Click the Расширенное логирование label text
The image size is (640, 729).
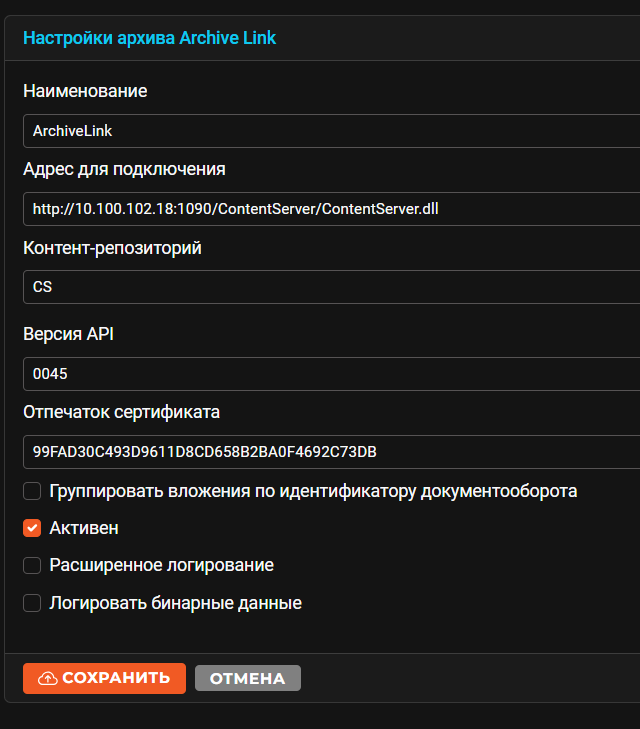point(161,565)
